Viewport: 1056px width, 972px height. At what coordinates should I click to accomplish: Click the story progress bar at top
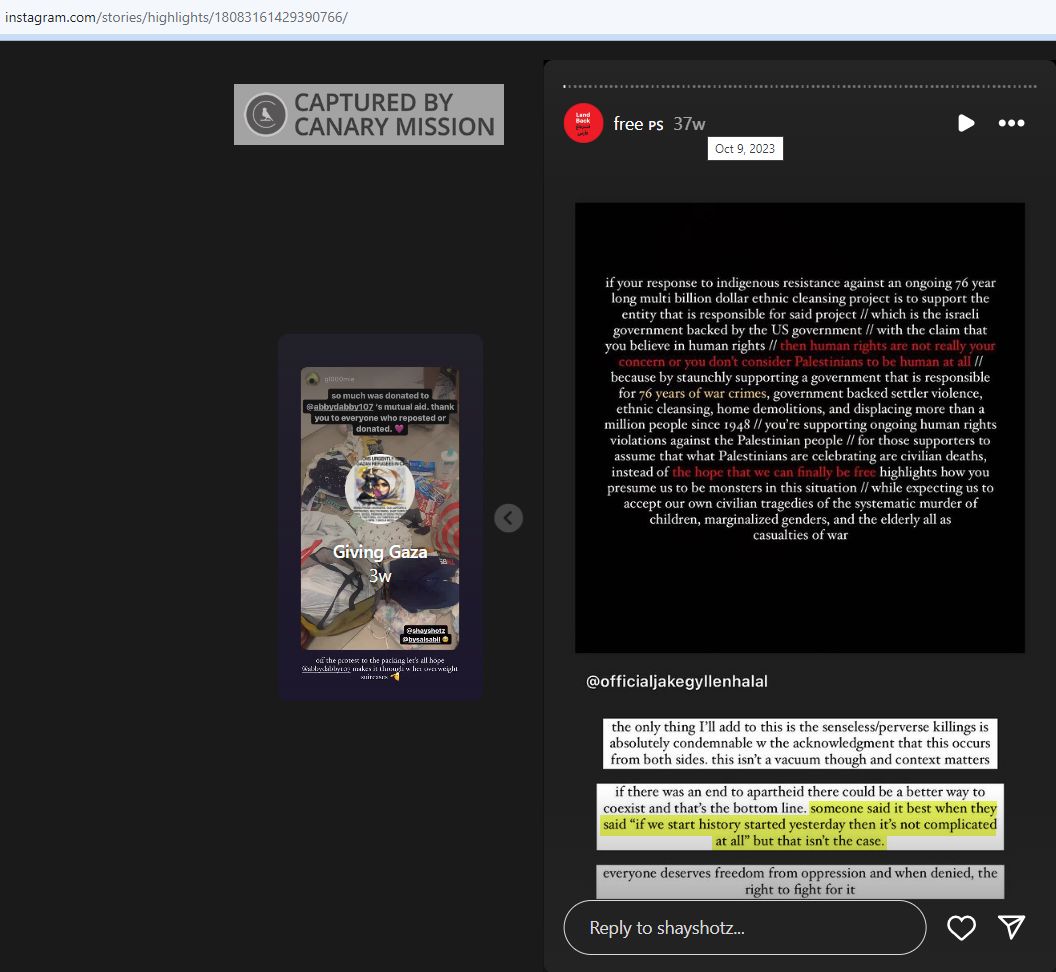pos(798,86)
